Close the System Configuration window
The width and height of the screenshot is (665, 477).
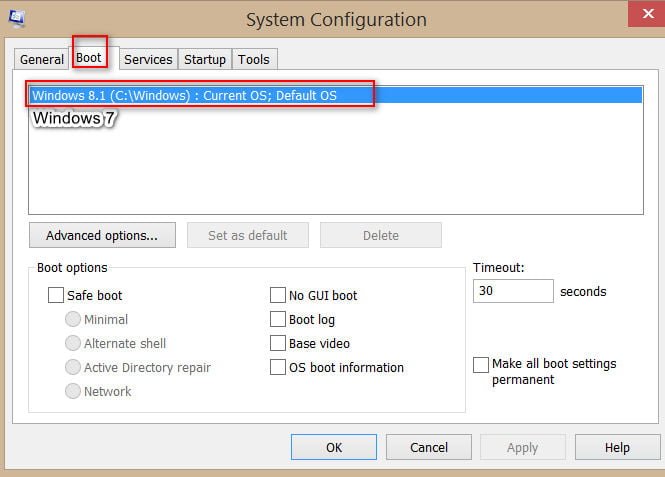point(647,14)
